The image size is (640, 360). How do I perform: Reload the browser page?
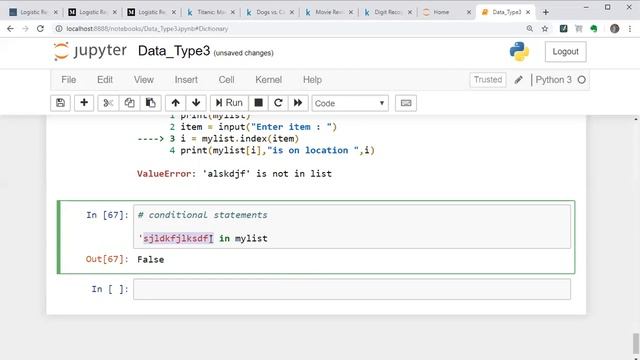[40, 29]
